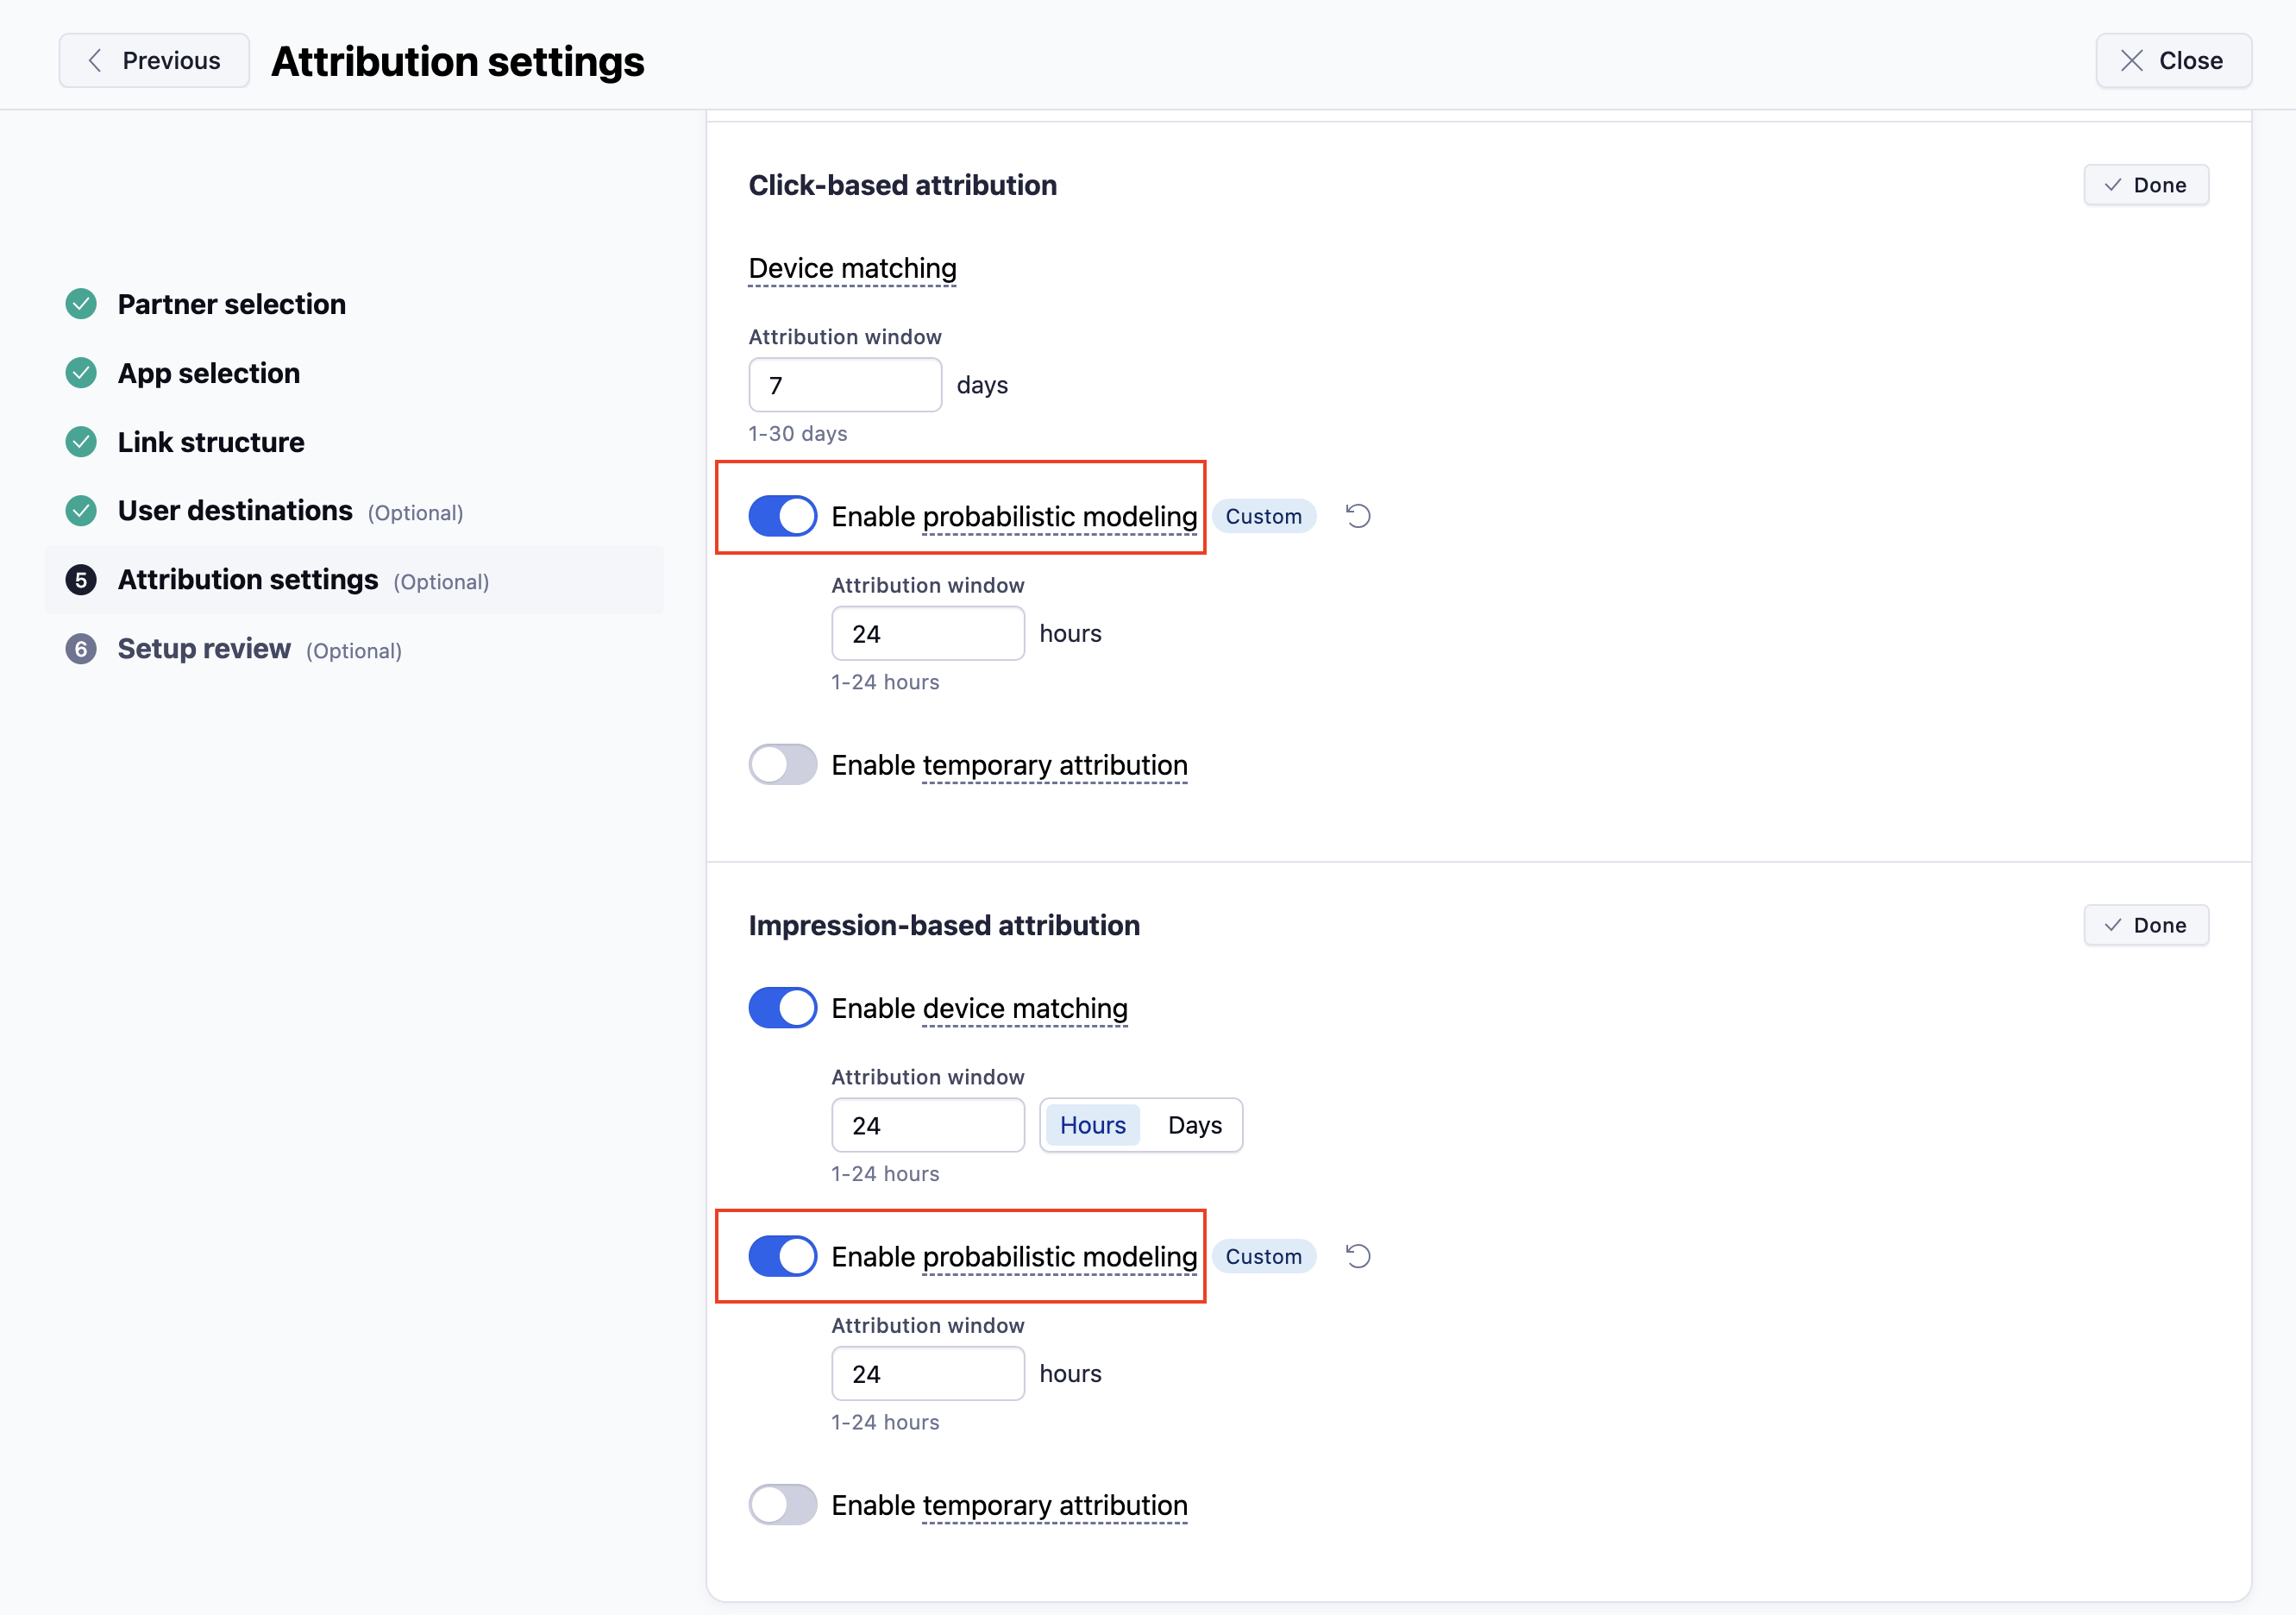Toggle impression-based probabilistic modeling switch
2296x1615 pixels.
click(782, 1256)
